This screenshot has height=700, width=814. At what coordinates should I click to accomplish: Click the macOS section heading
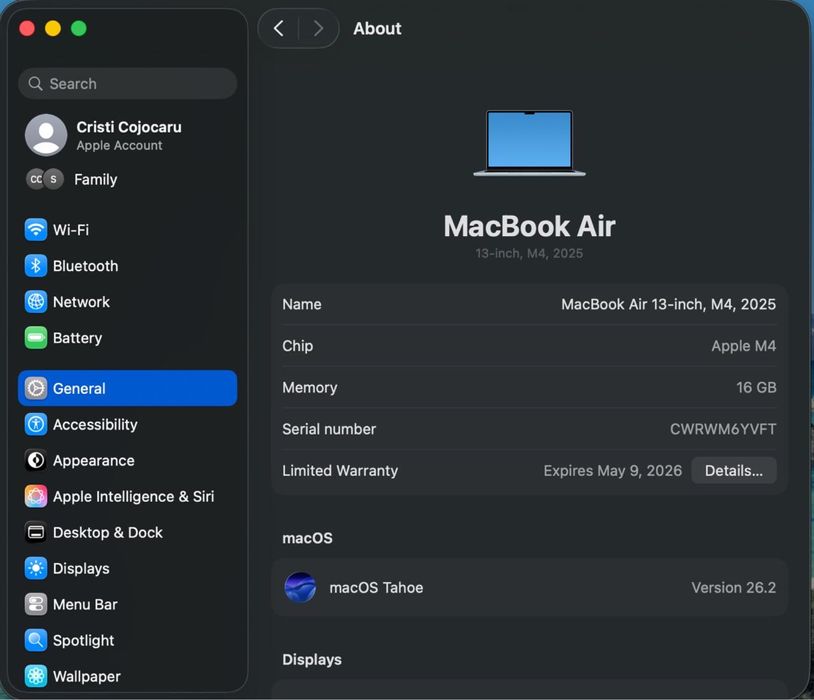[307, 538]
